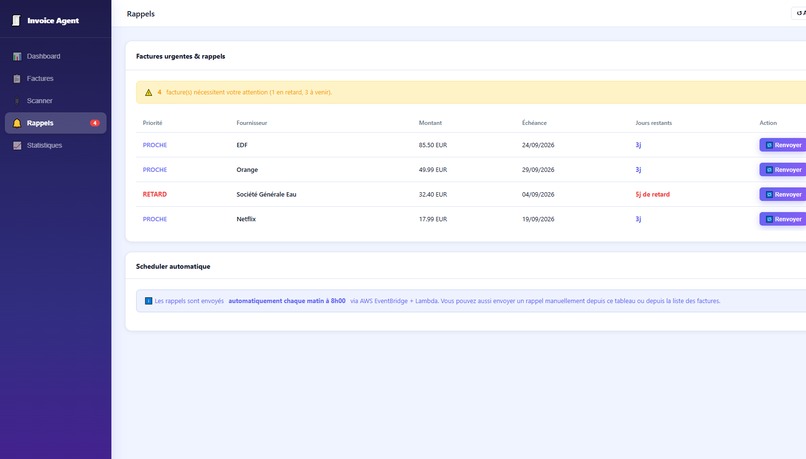
Task: Click the 5j de retard value
Action: click(653, 194)
